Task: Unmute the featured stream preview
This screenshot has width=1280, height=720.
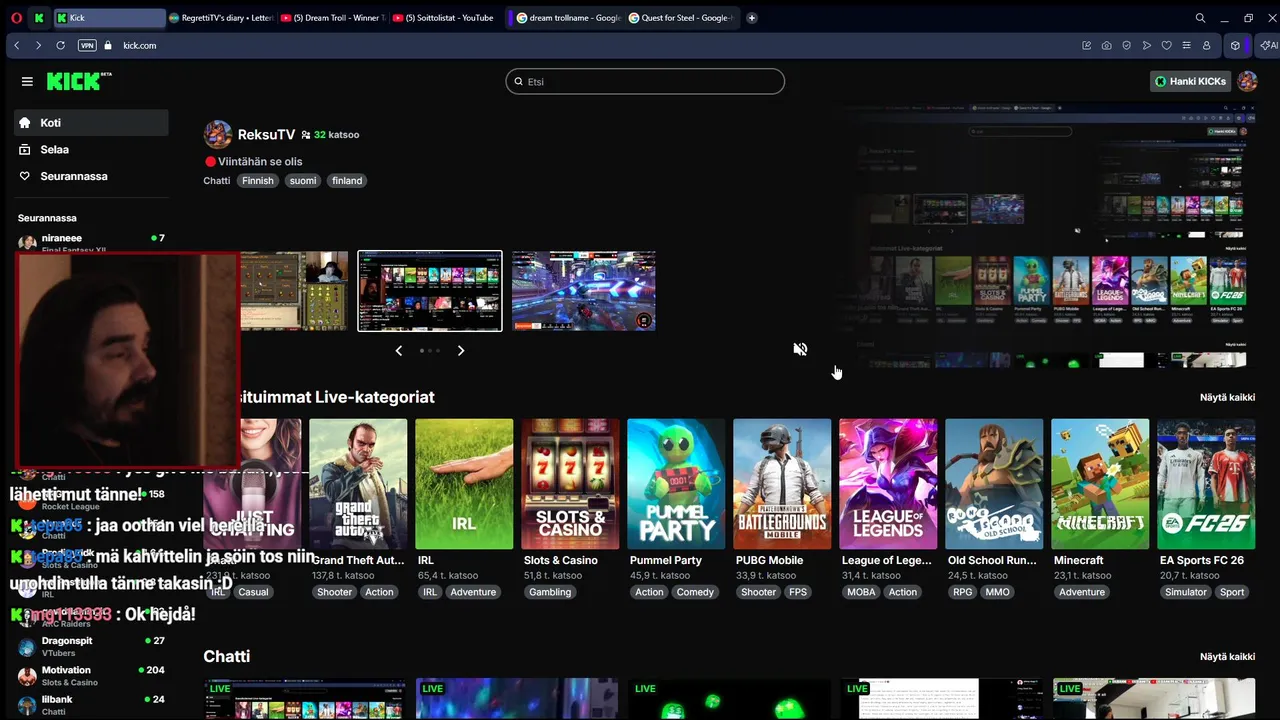Action: click(800, 349)
